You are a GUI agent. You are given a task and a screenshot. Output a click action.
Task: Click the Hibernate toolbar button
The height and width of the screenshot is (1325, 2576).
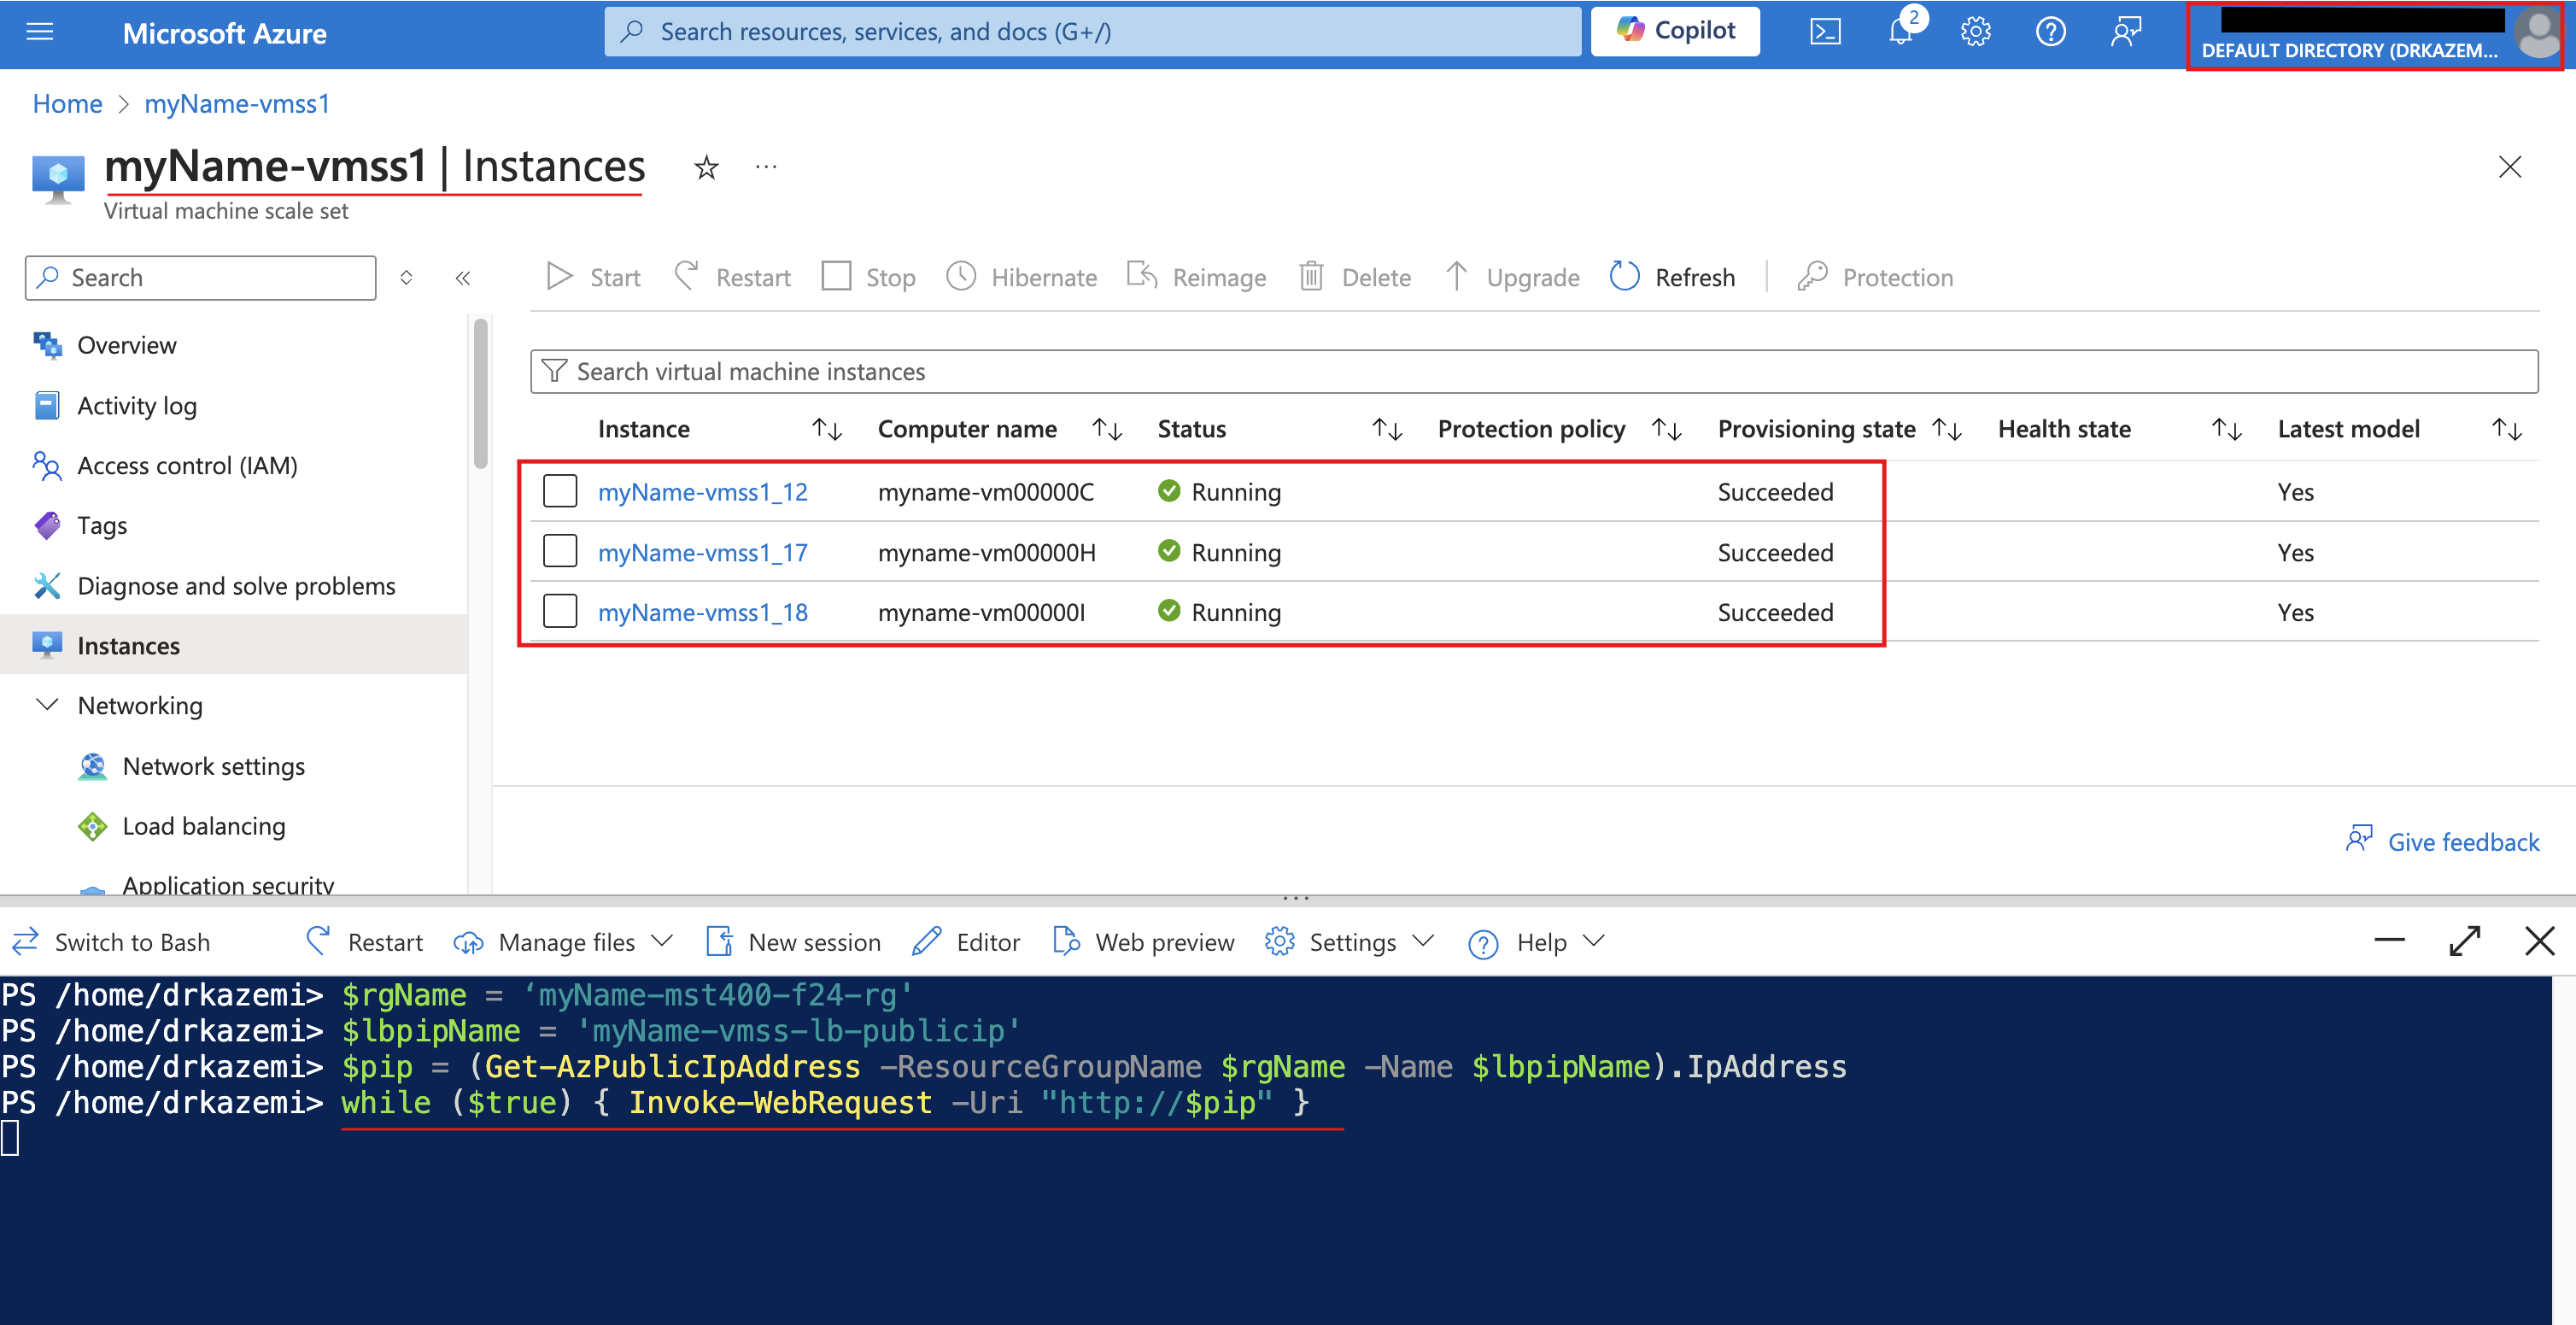[x=1021, y=277]
